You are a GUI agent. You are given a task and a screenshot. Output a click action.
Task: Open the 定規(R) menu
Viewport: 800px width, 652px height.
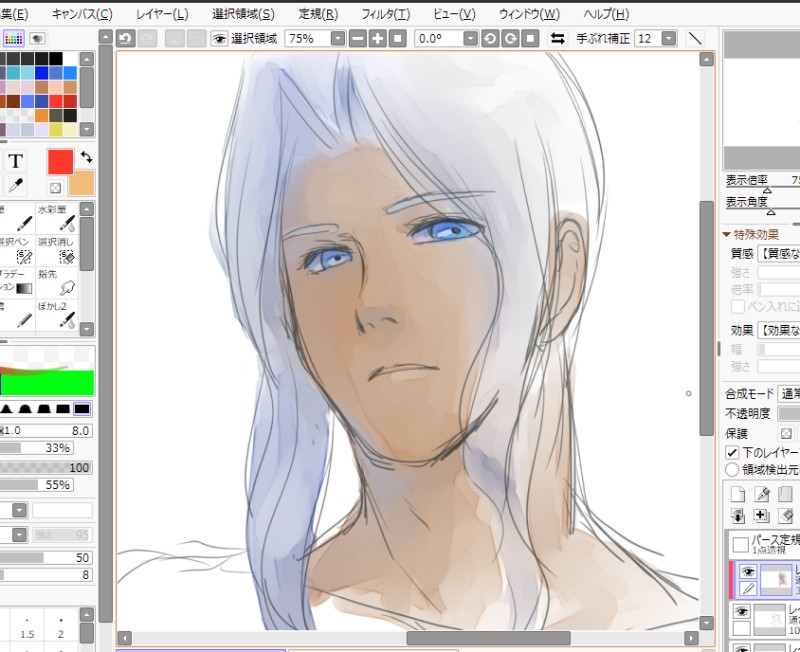[318, 14]
